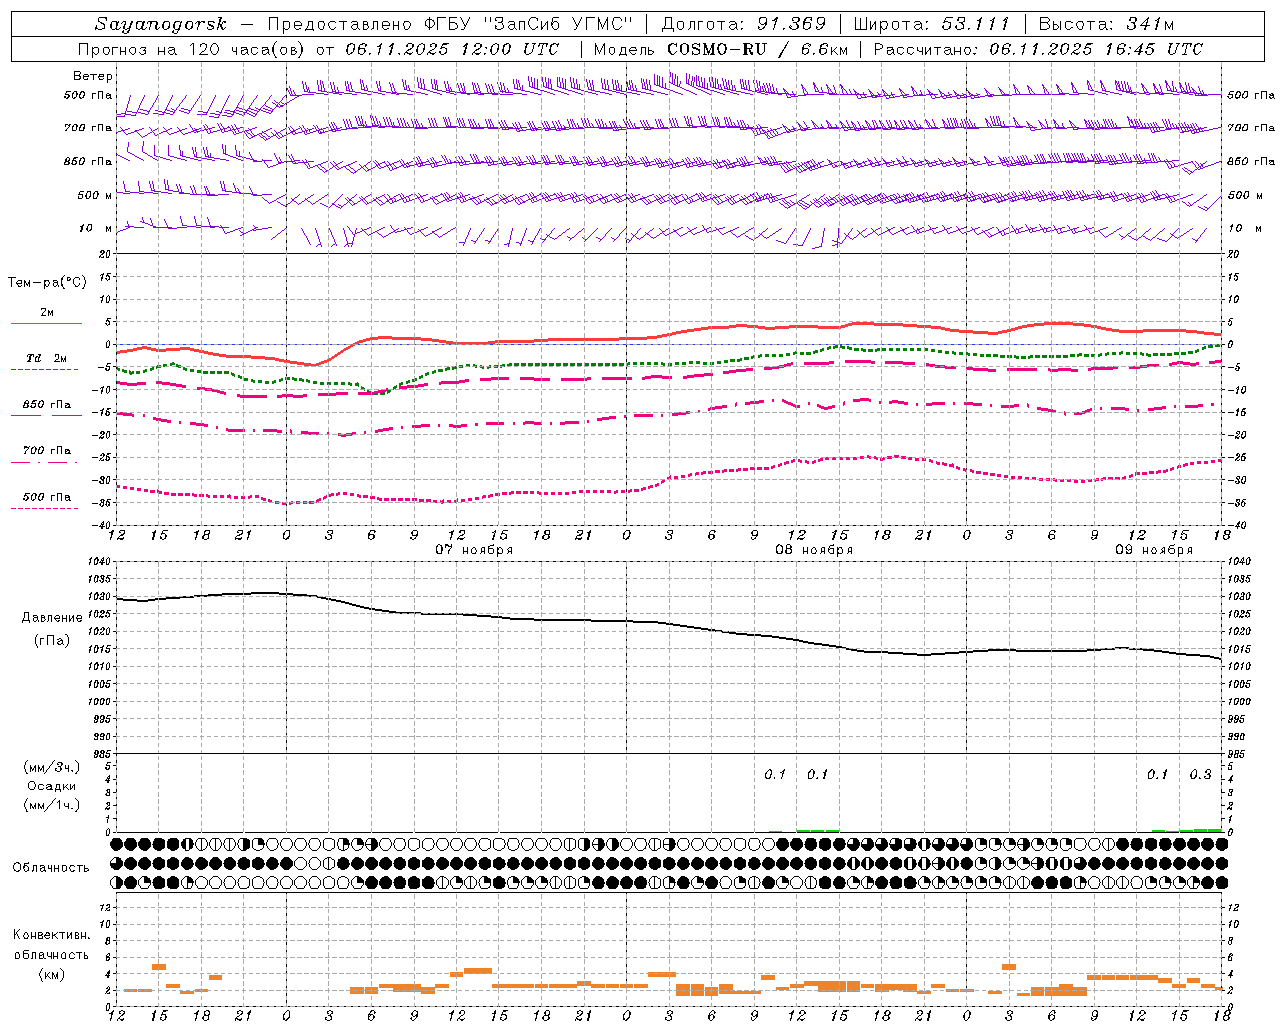Click the '09 ноября' date marker
This screenshot has height=1024, width=1280.
click(x=1154, y=550)
